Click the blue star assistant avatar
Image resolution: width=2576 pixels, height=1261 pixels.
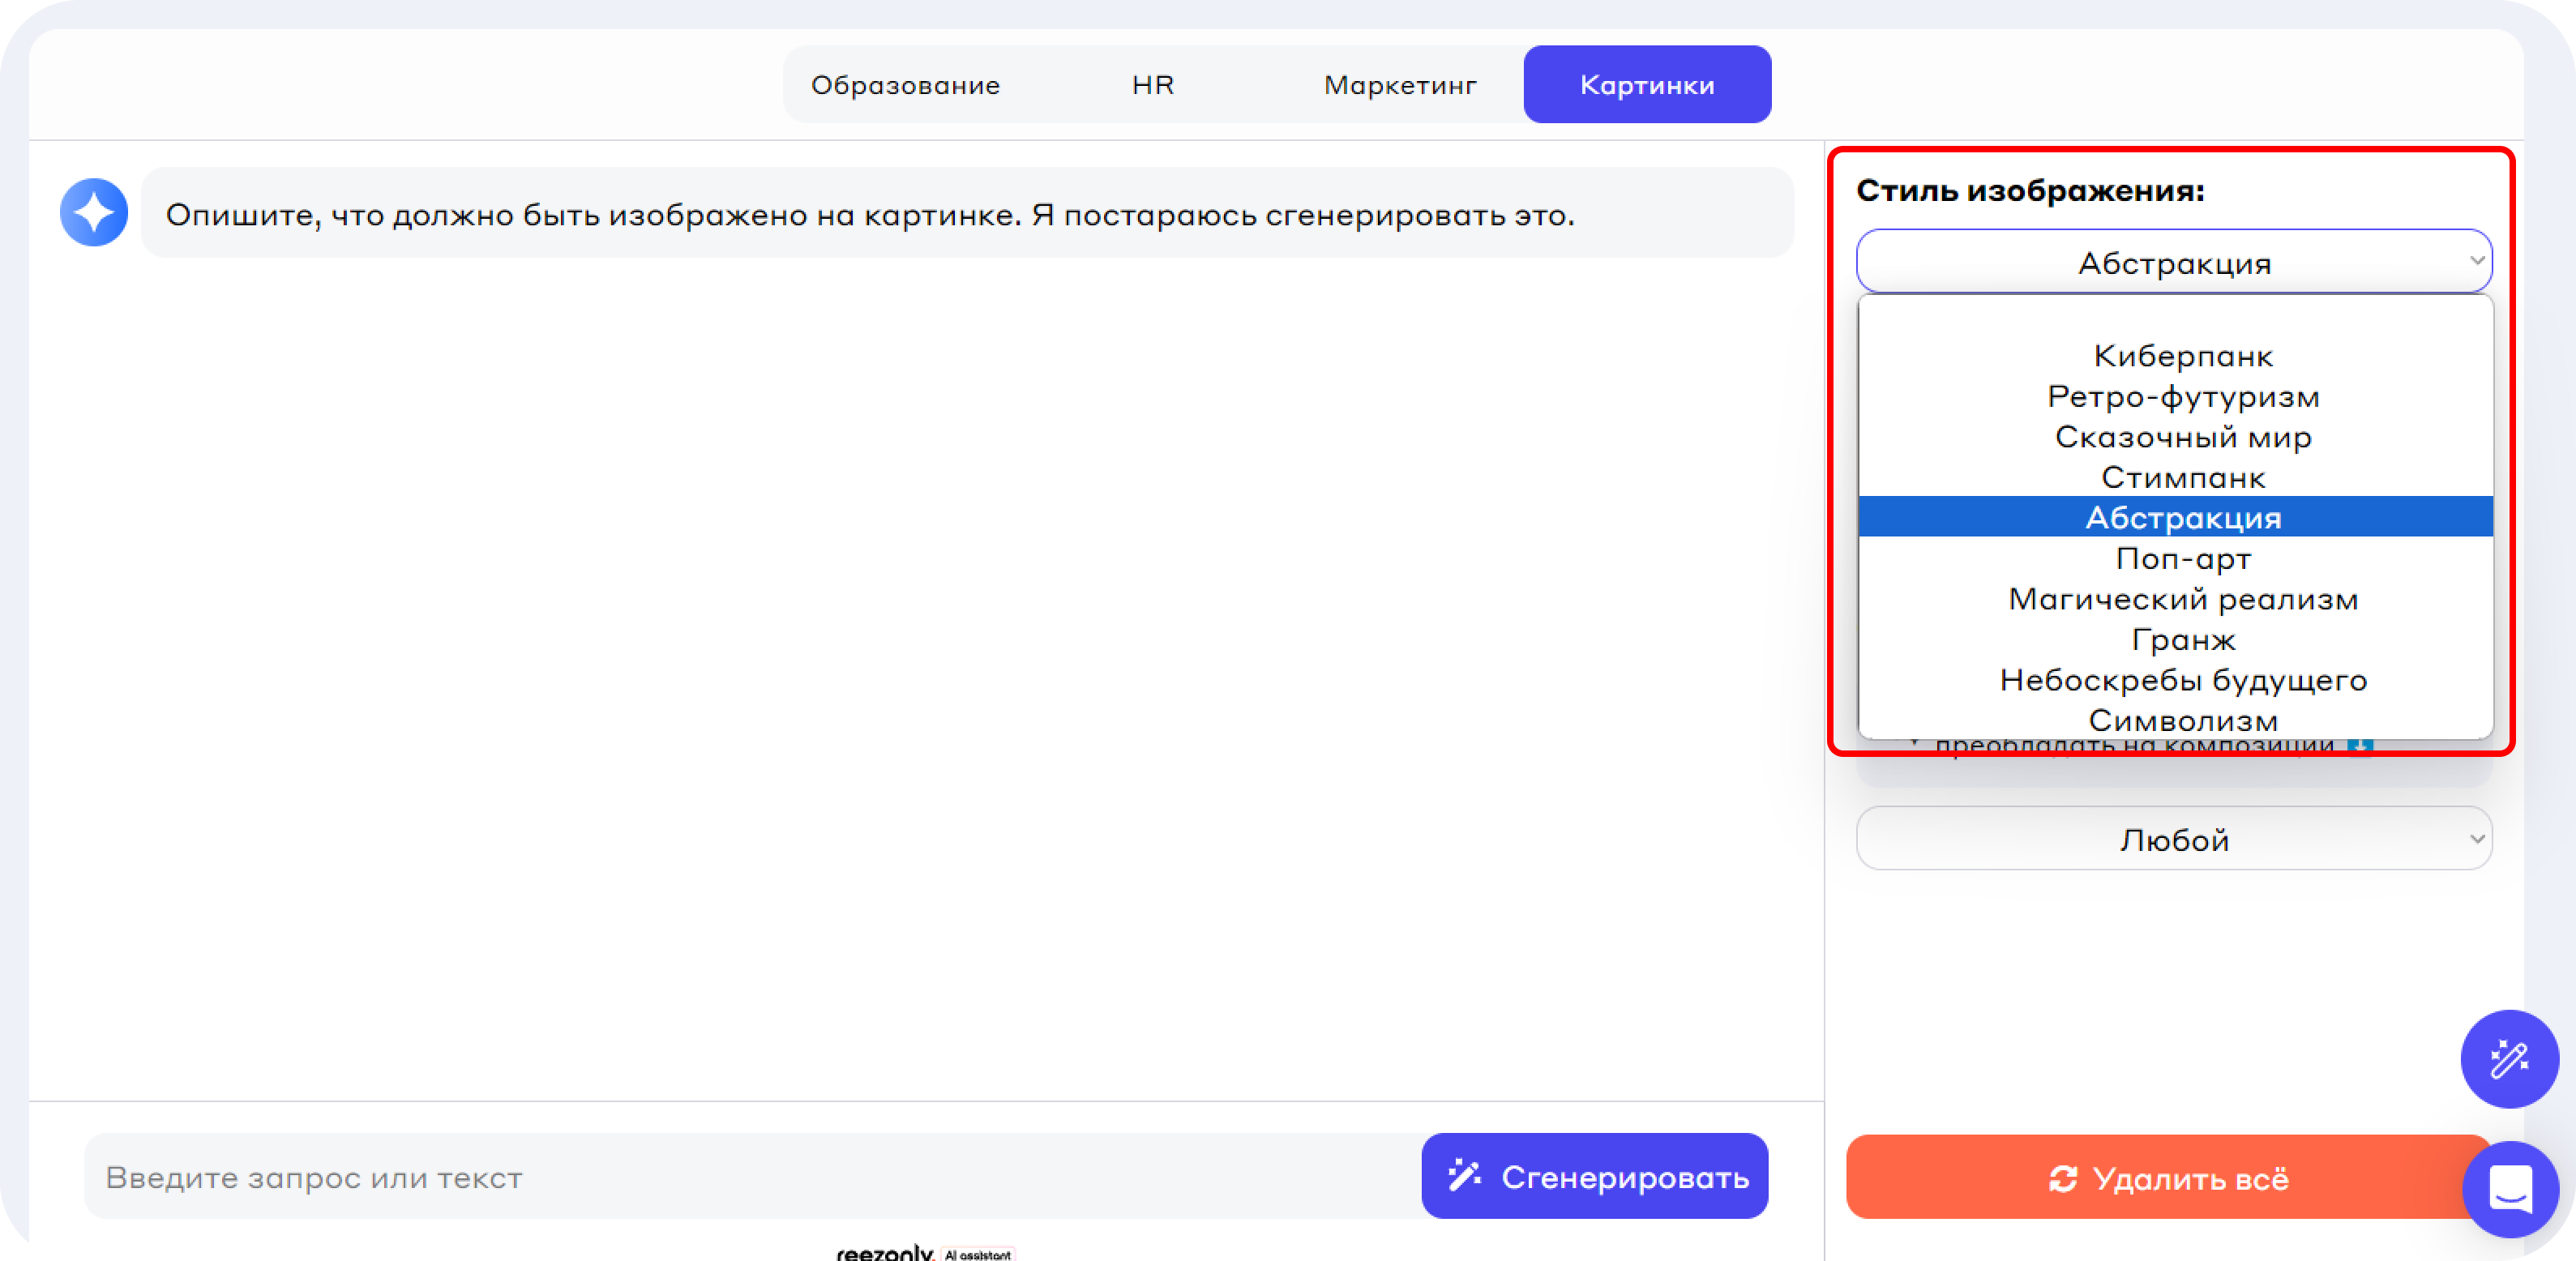94,213
